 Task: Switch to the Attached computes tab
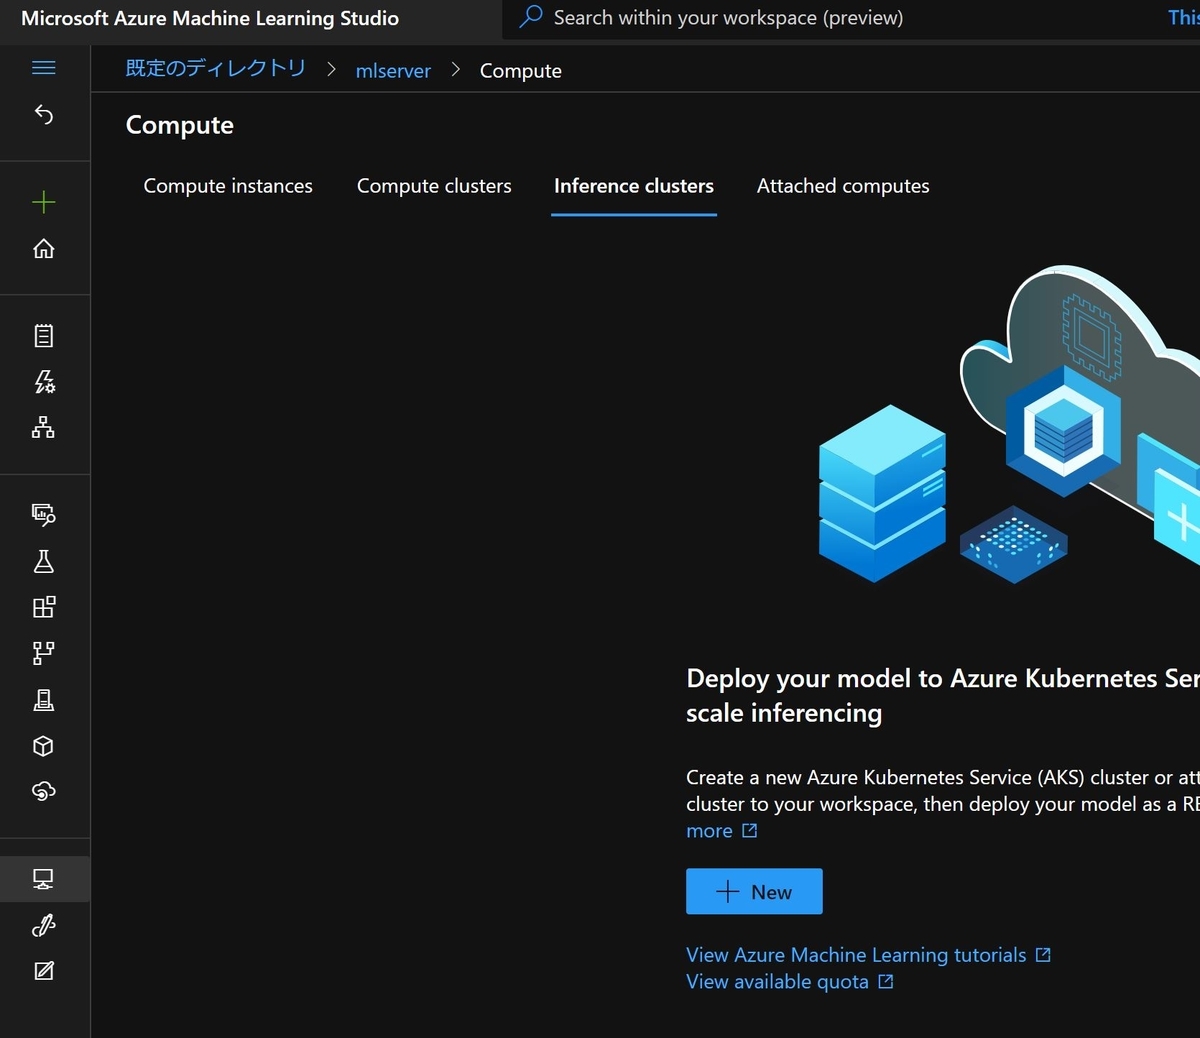click(843, 186)
